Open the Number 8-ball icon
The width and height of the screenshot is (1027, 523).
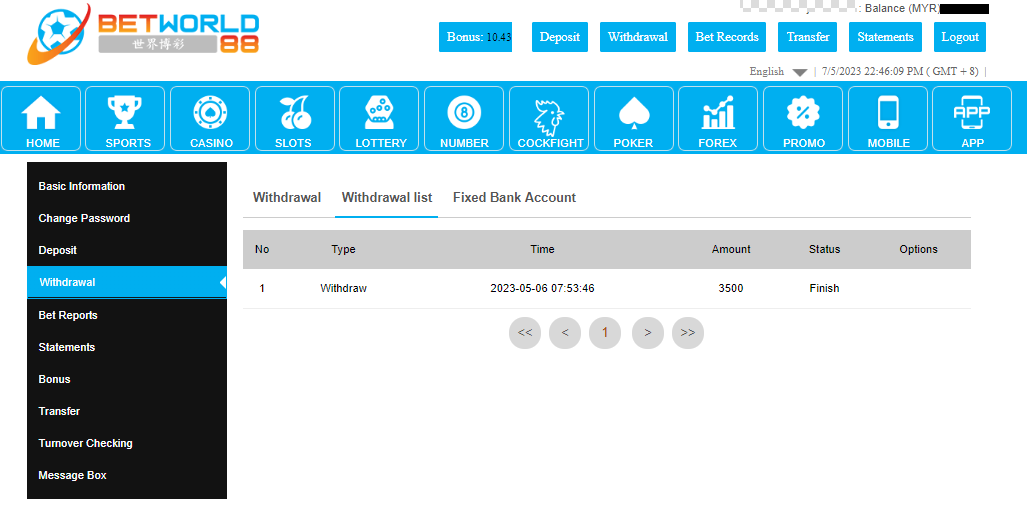[464, 113]
